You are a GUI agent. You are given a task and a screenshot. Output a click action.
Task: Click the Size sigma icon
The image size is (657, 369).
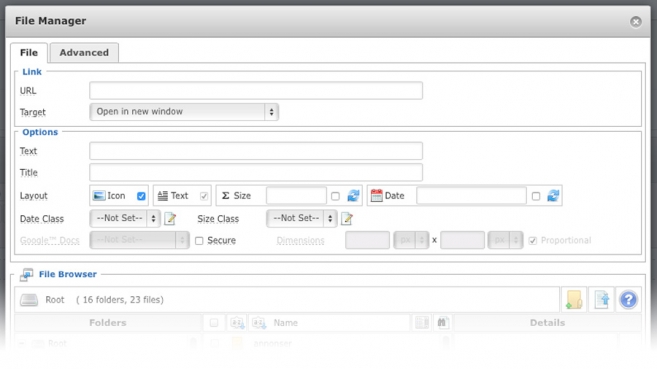(x=225, y=196)
